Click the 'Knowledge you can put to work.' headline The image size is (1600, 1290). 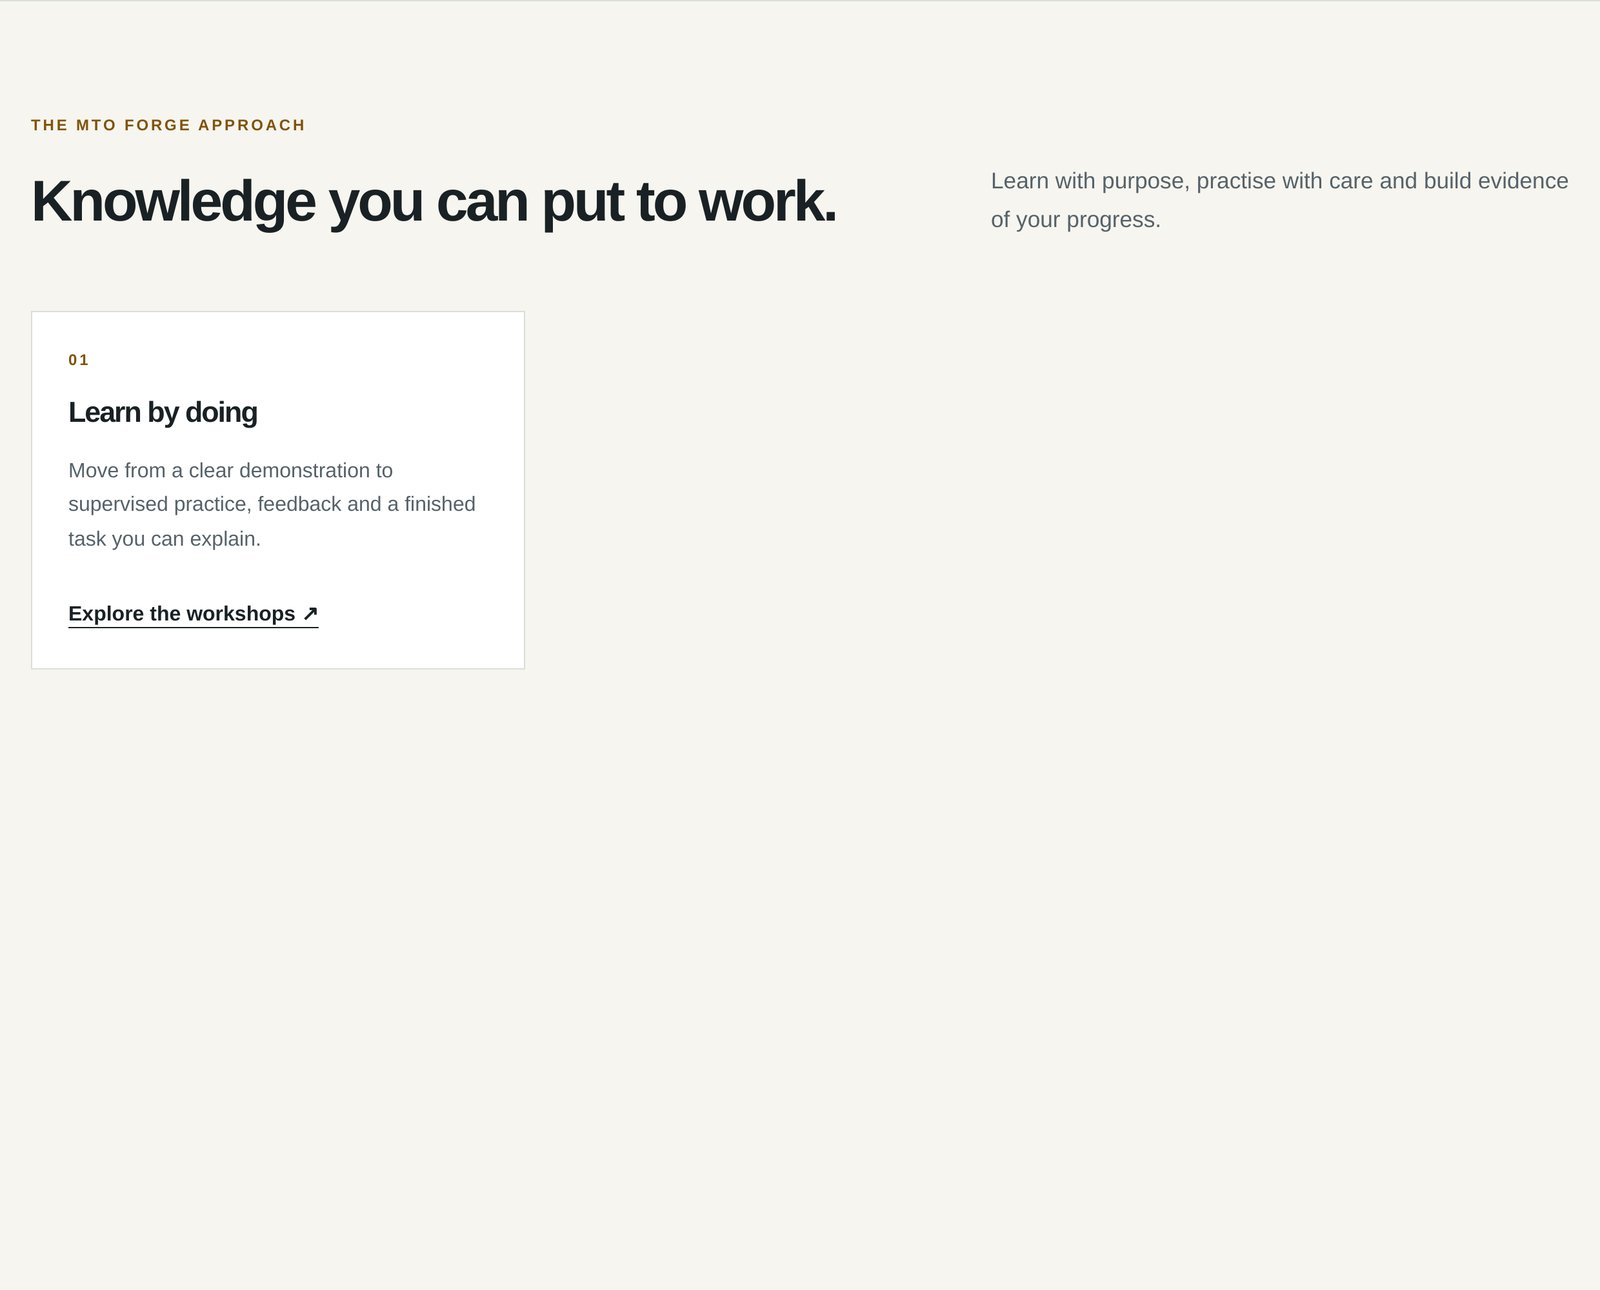click(x=434, y=201)
